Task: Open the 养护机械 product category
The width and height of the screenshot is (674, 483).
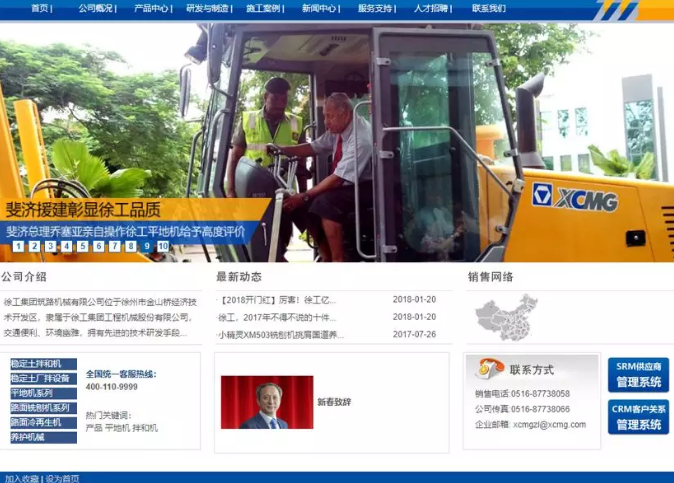Action: [x=43, y=437]
